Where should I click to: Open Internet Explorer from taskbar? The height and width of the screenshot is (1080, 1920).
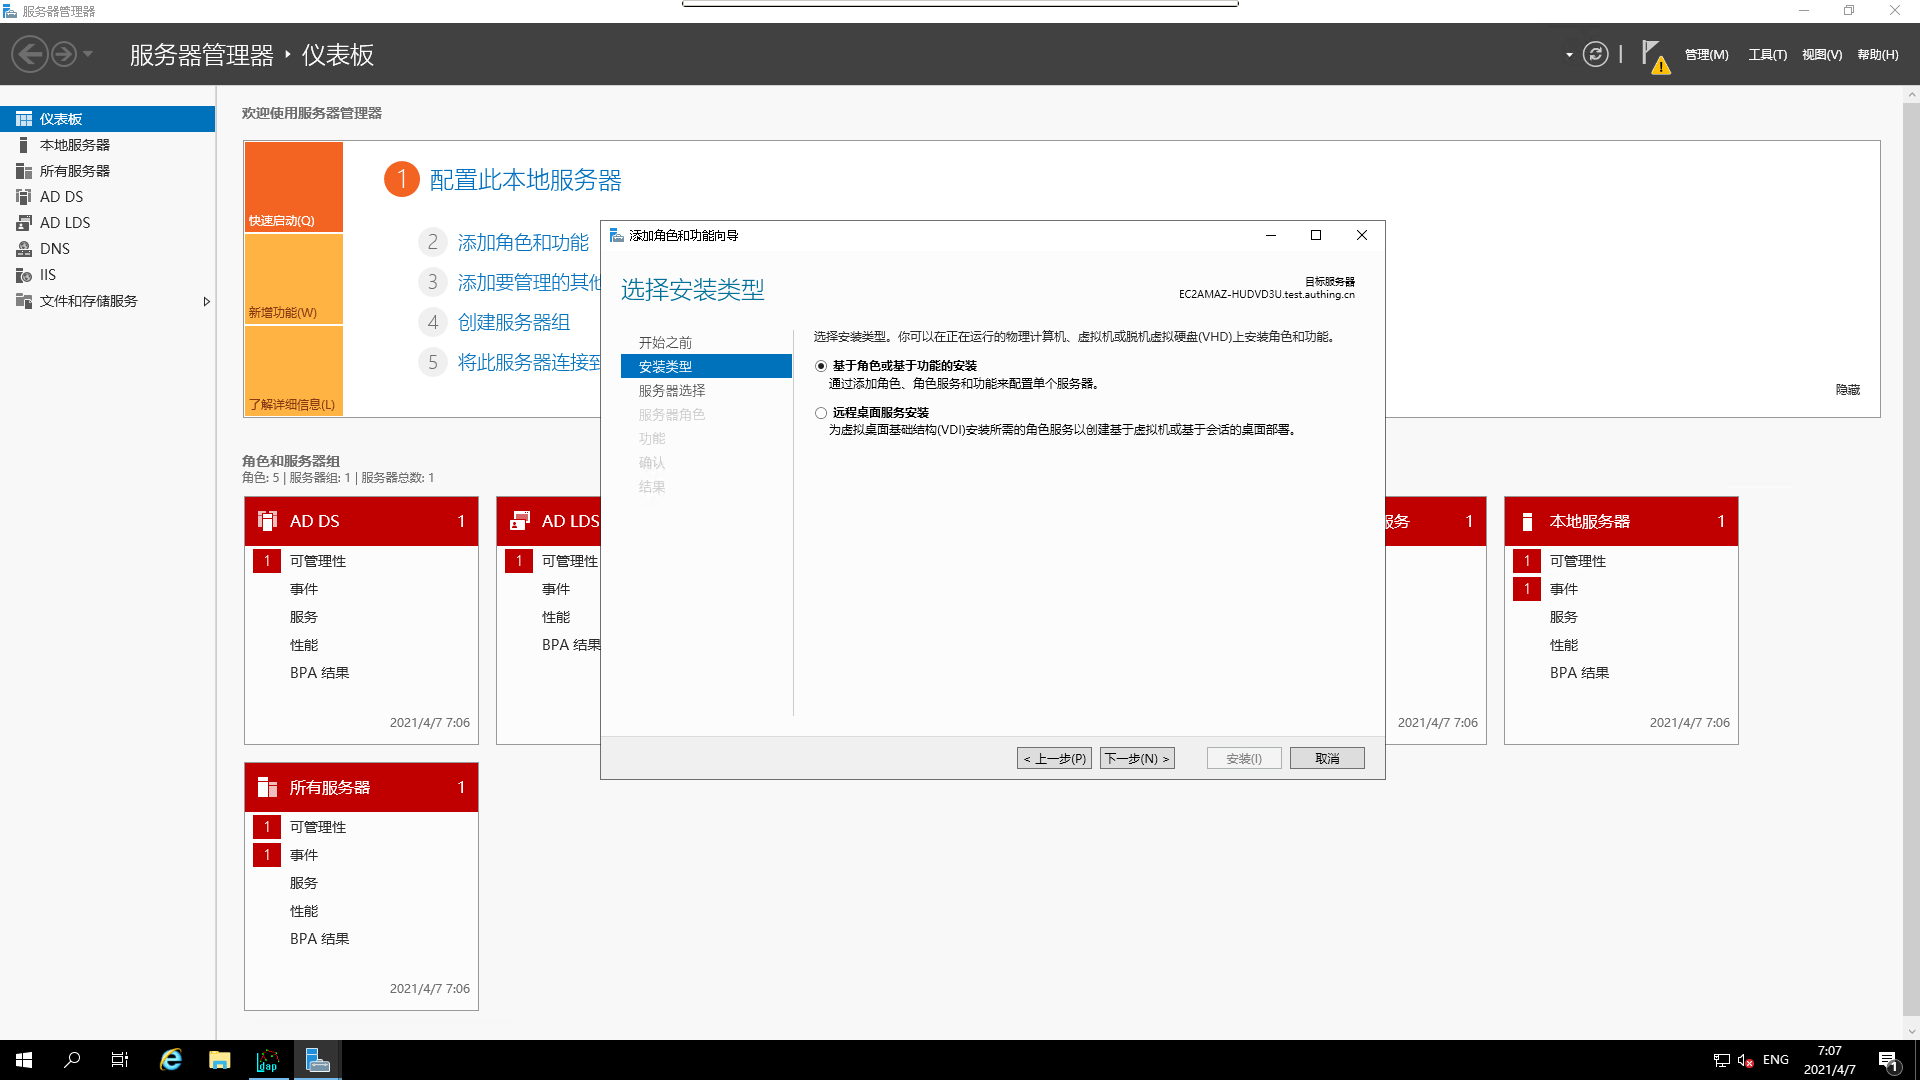click(x=171, y=1060)
